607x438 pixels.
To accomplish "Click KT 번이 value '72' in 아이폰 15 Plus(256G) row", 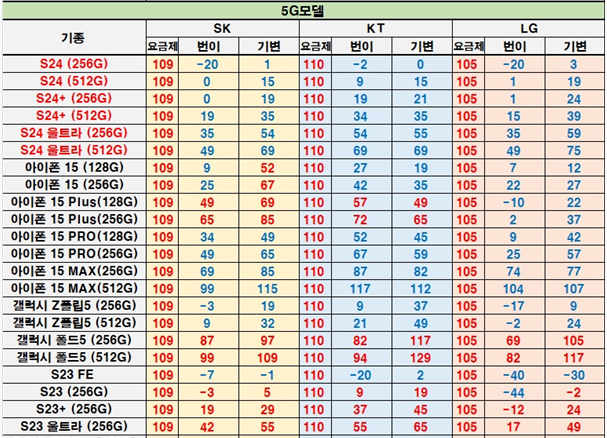I will 360,220.
